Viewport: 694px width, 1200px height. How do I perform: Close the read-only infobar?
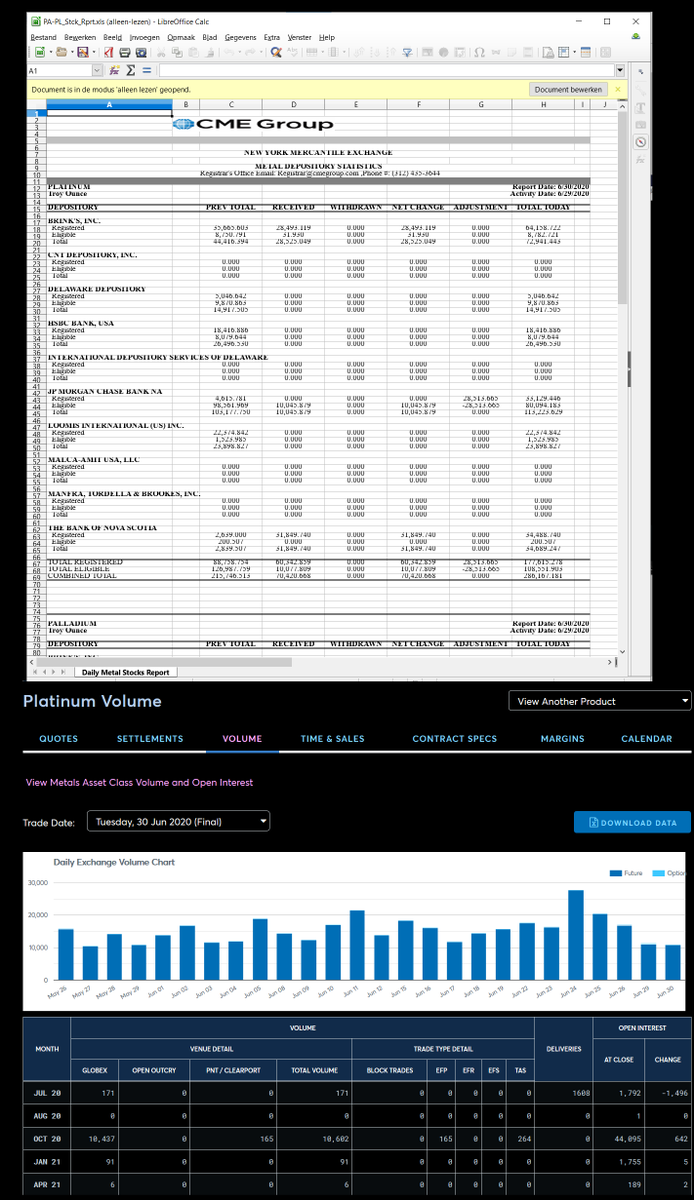[x=618, y=89]
